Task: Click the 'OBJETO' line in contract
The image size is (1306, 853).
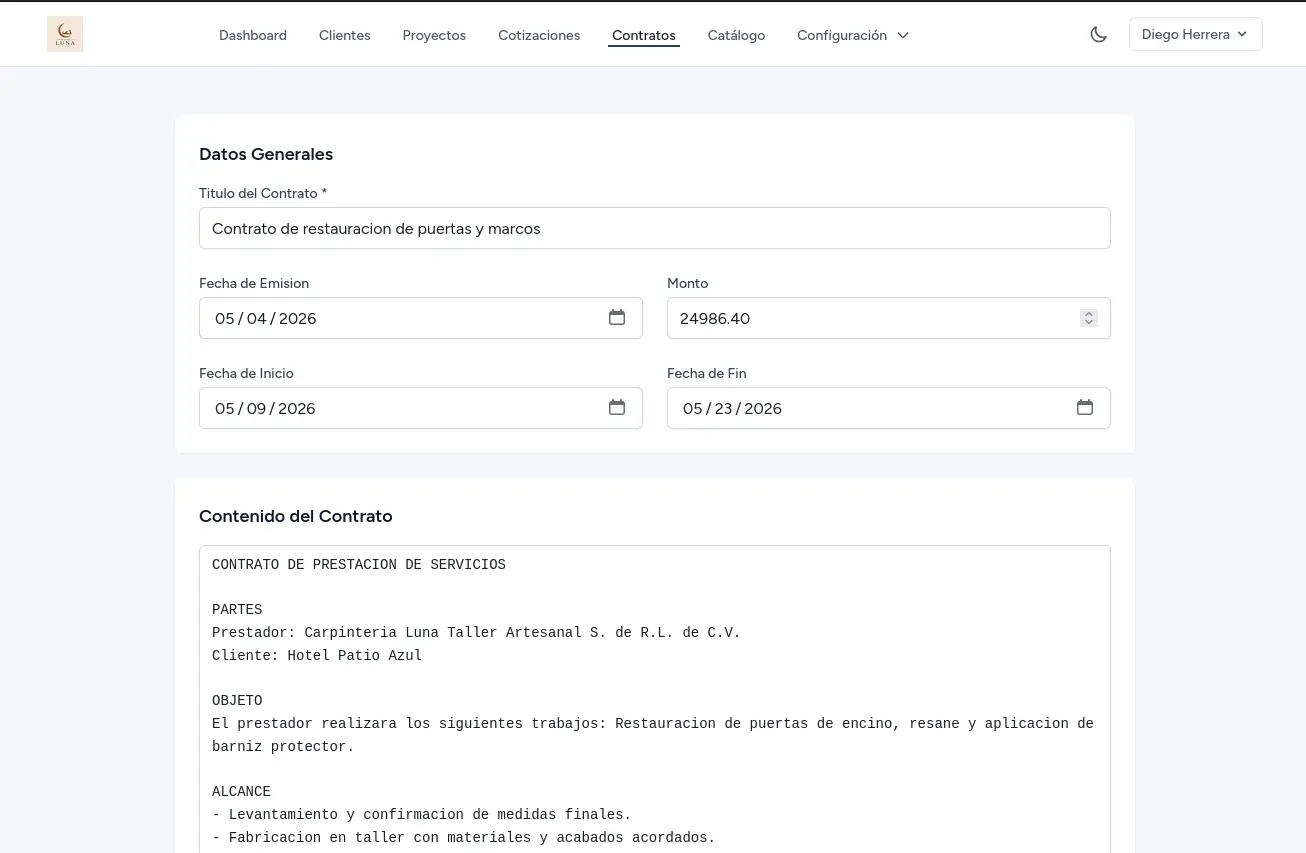Action: pos(237,700)
